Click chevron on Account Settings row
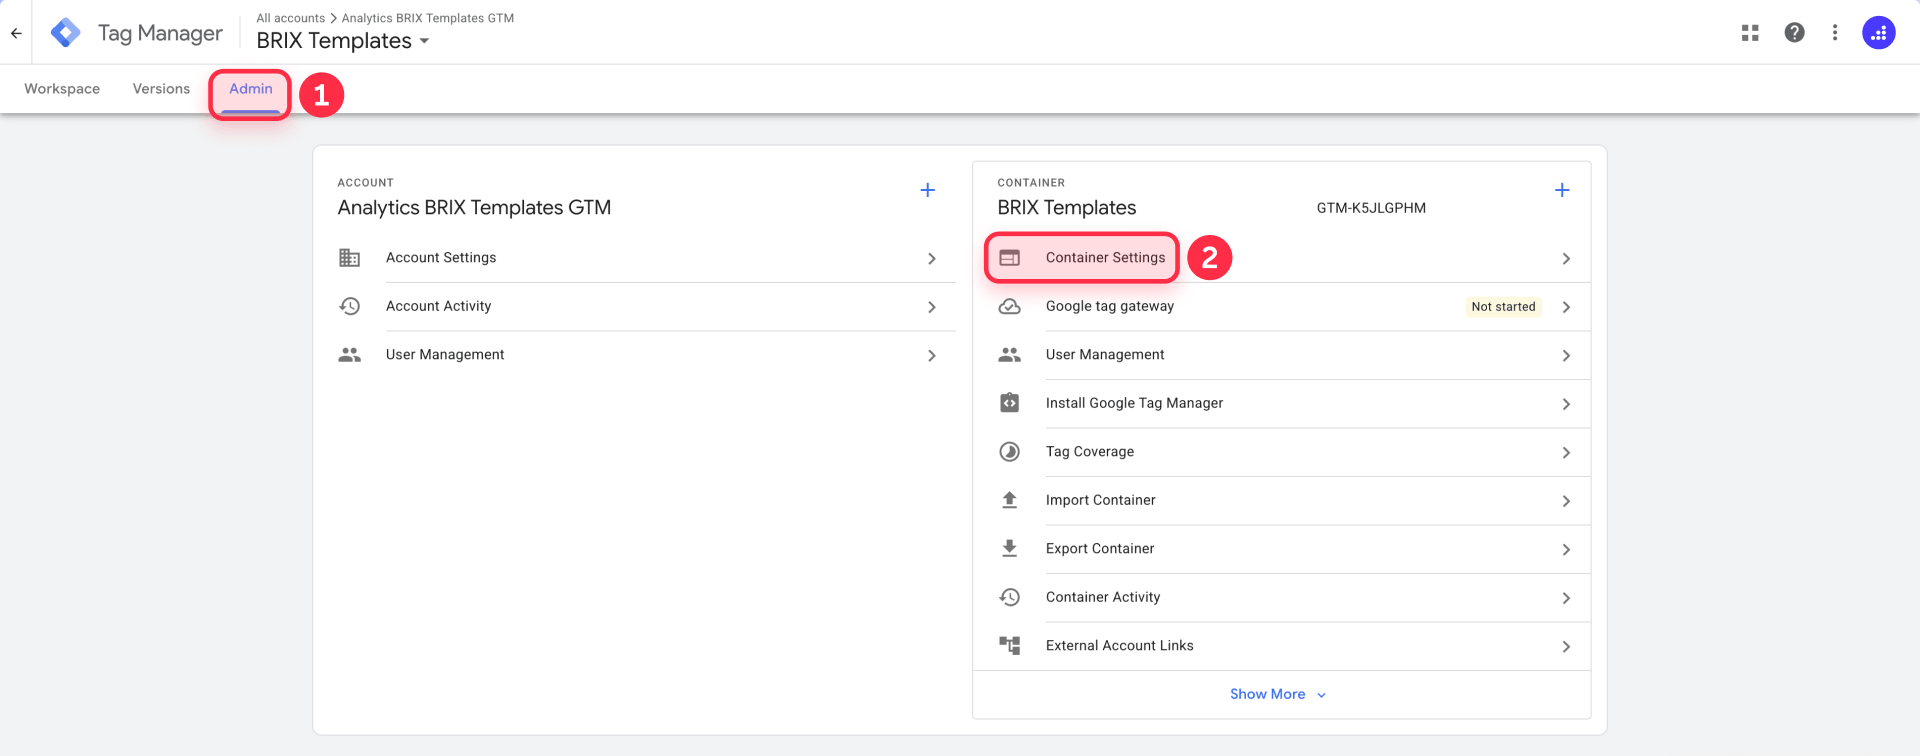The image size is (1920, 756). 932,259
